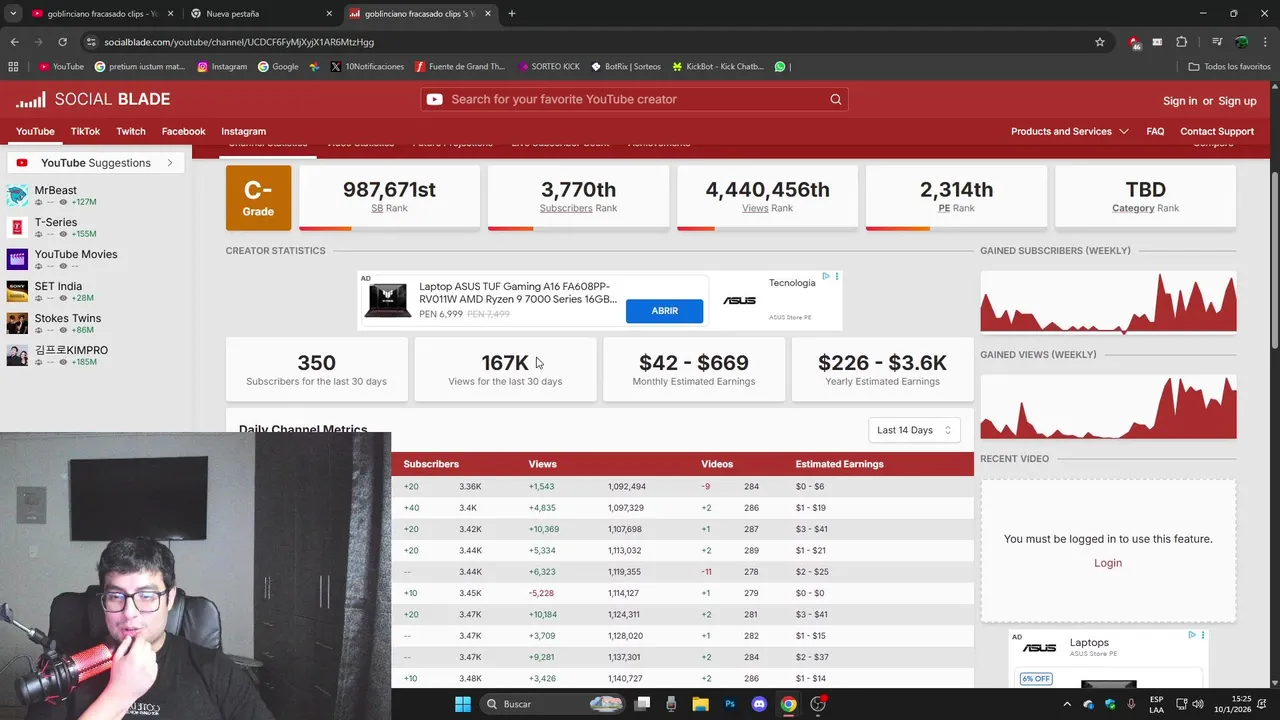
Task: Click the YouTube icon in search box
Action: 435,99
